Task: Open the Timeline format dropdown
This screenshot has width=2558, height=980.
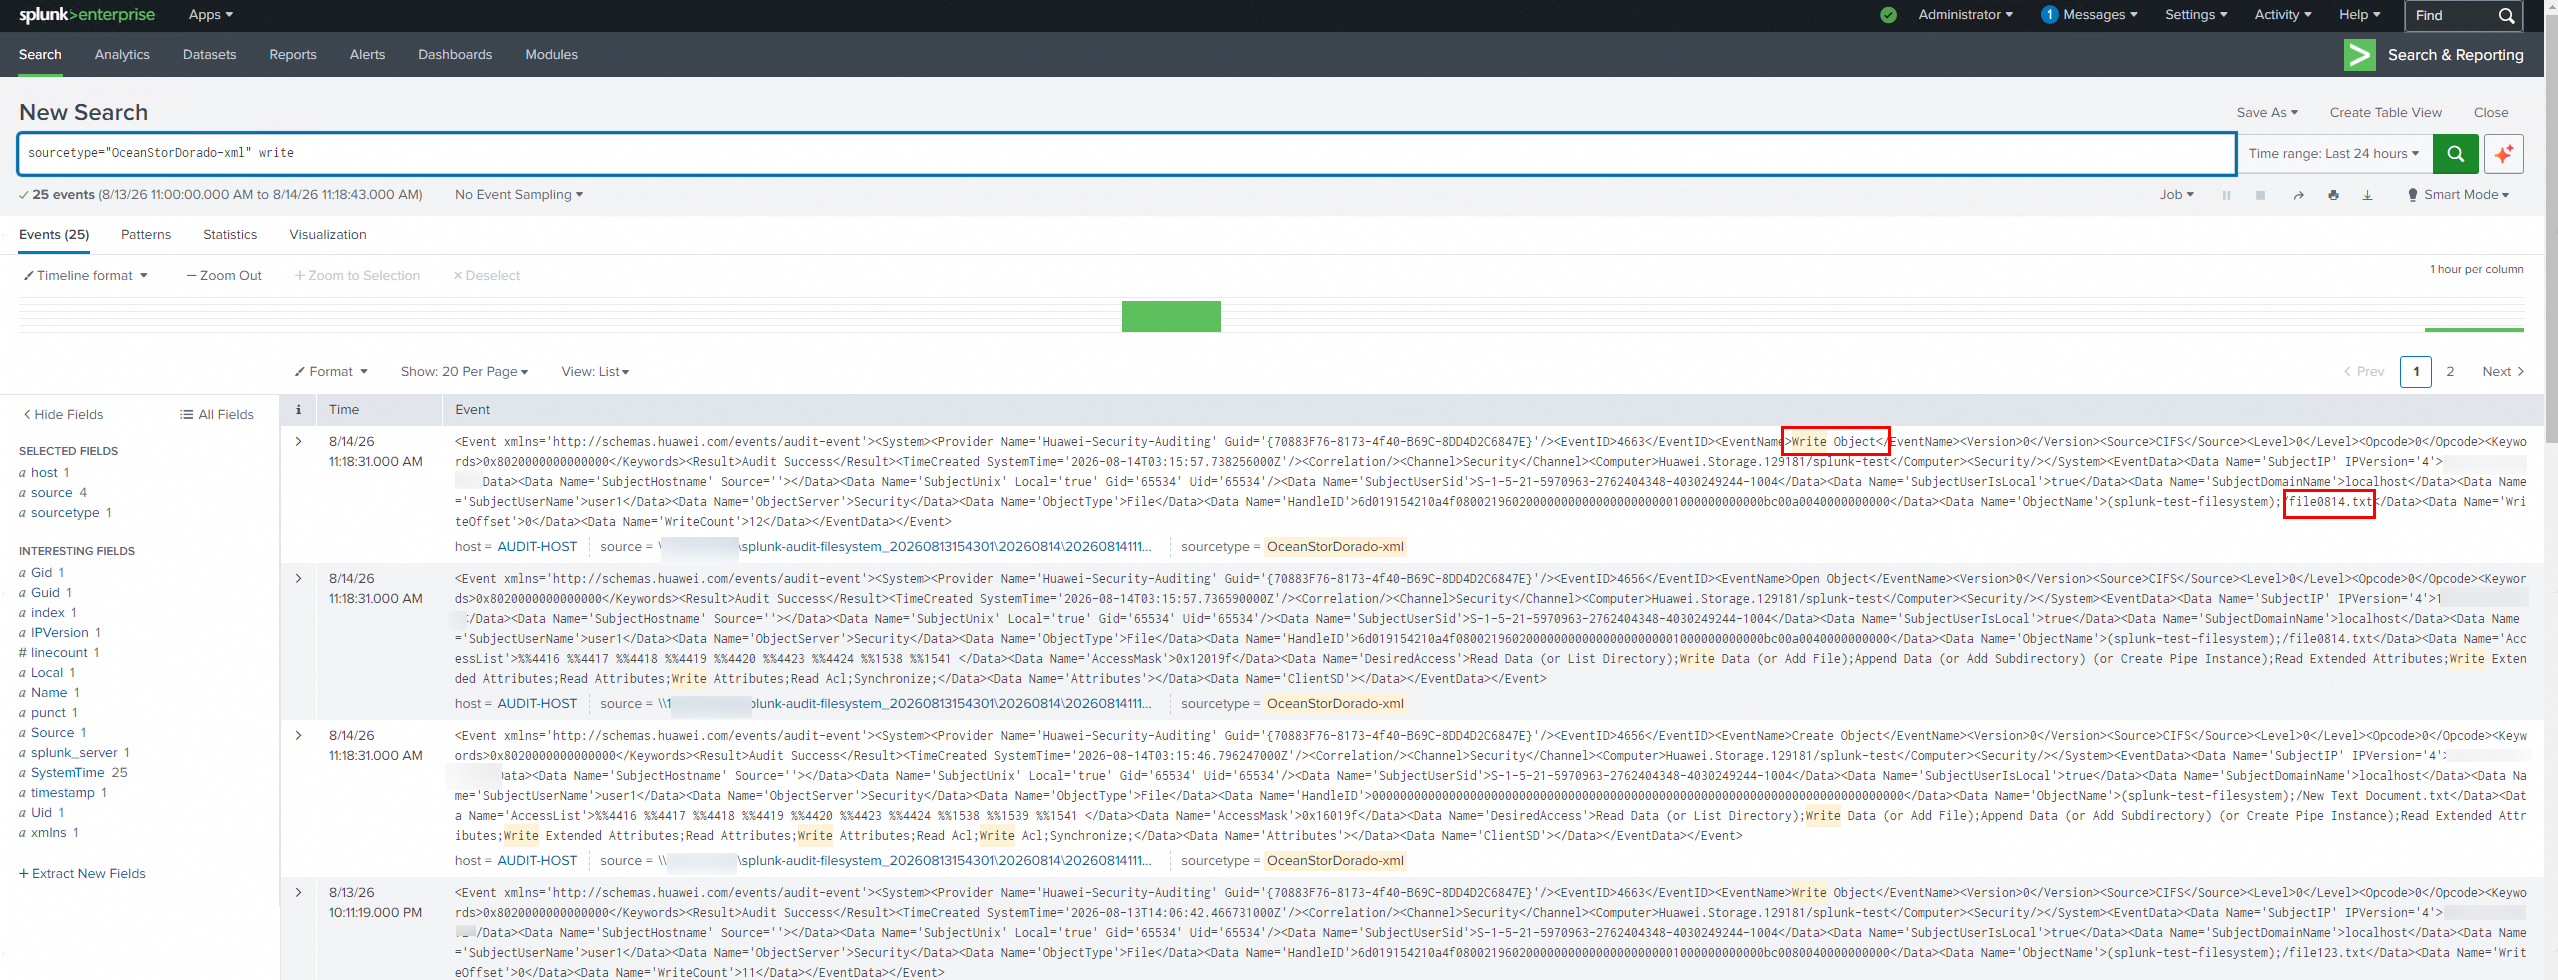Action: coord(86,276)
